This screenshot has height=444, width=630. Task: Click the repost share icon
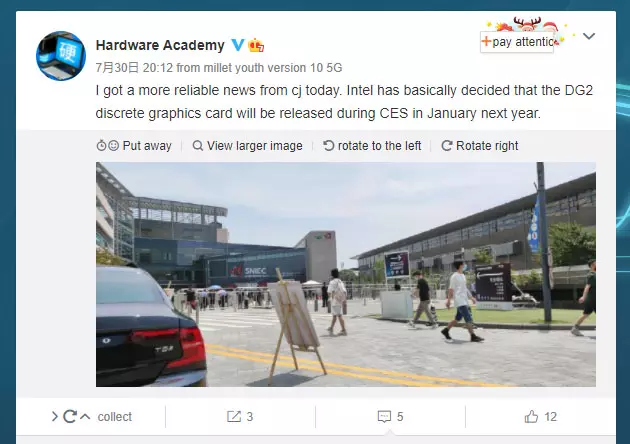coord(233,417)
